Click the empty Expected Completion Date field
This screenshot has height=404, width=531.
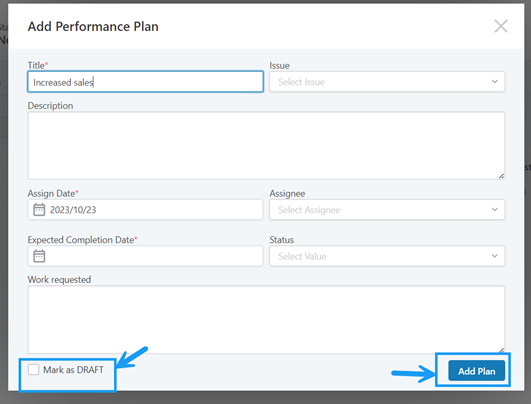tap(146, 256)
